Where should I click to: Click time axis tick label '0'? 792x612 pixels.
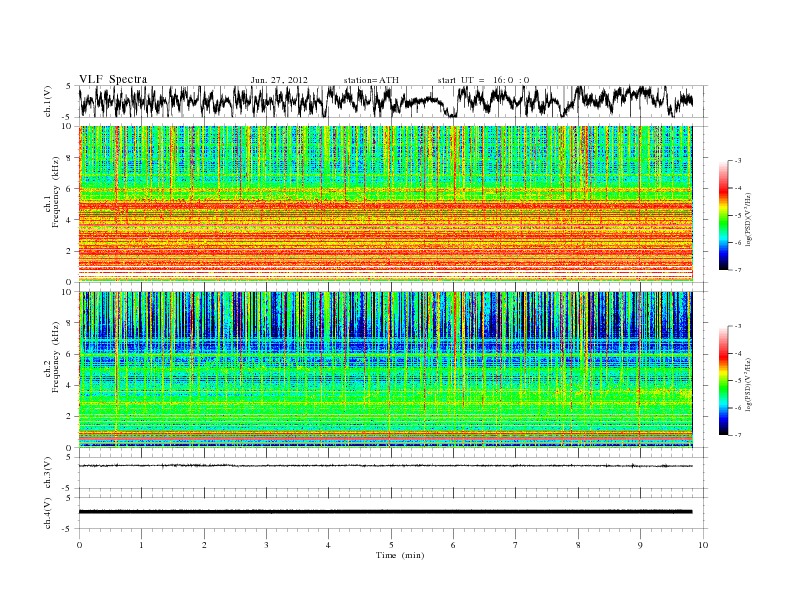(79, 545)
